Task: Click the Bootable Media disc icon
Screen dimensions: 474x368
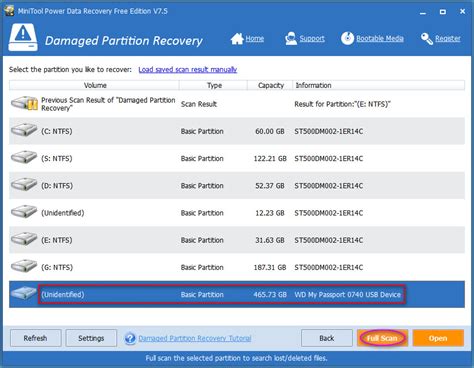Action: point(347,38)
